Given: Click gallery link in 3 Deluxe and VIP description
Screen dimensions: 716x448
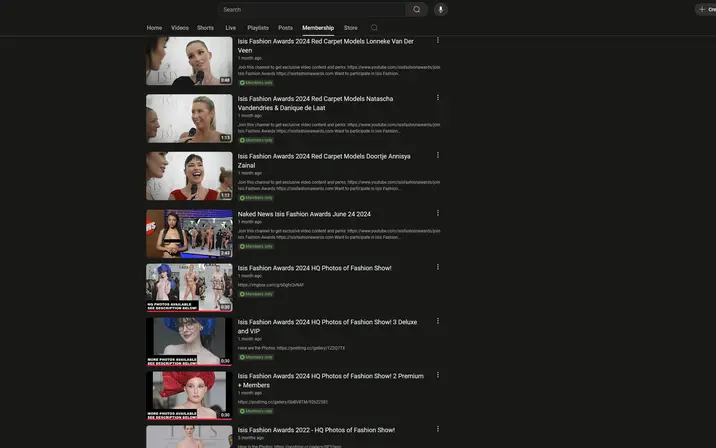Looking at the screenshot, I should (x=311, y=348).
